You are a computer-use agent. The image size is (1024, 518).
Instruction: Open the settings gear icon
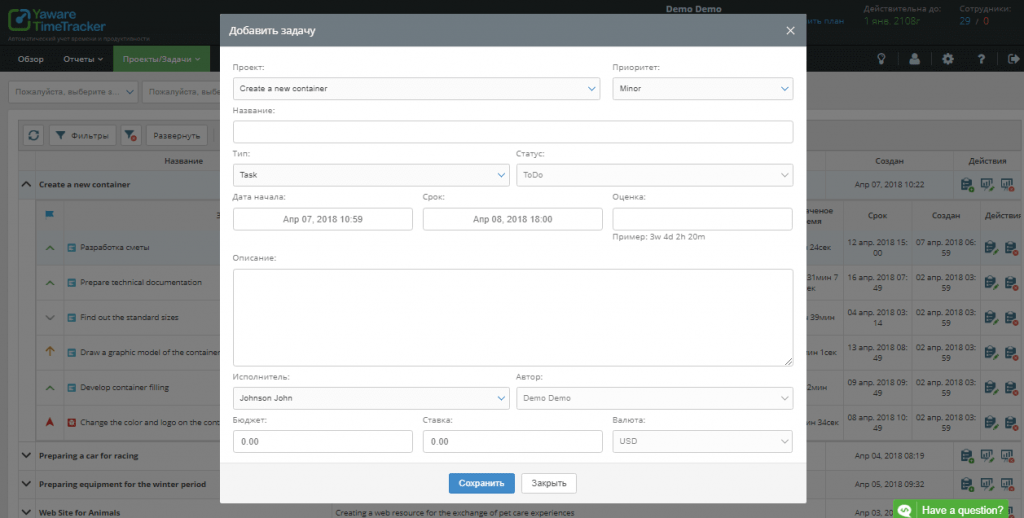[948, 59]
